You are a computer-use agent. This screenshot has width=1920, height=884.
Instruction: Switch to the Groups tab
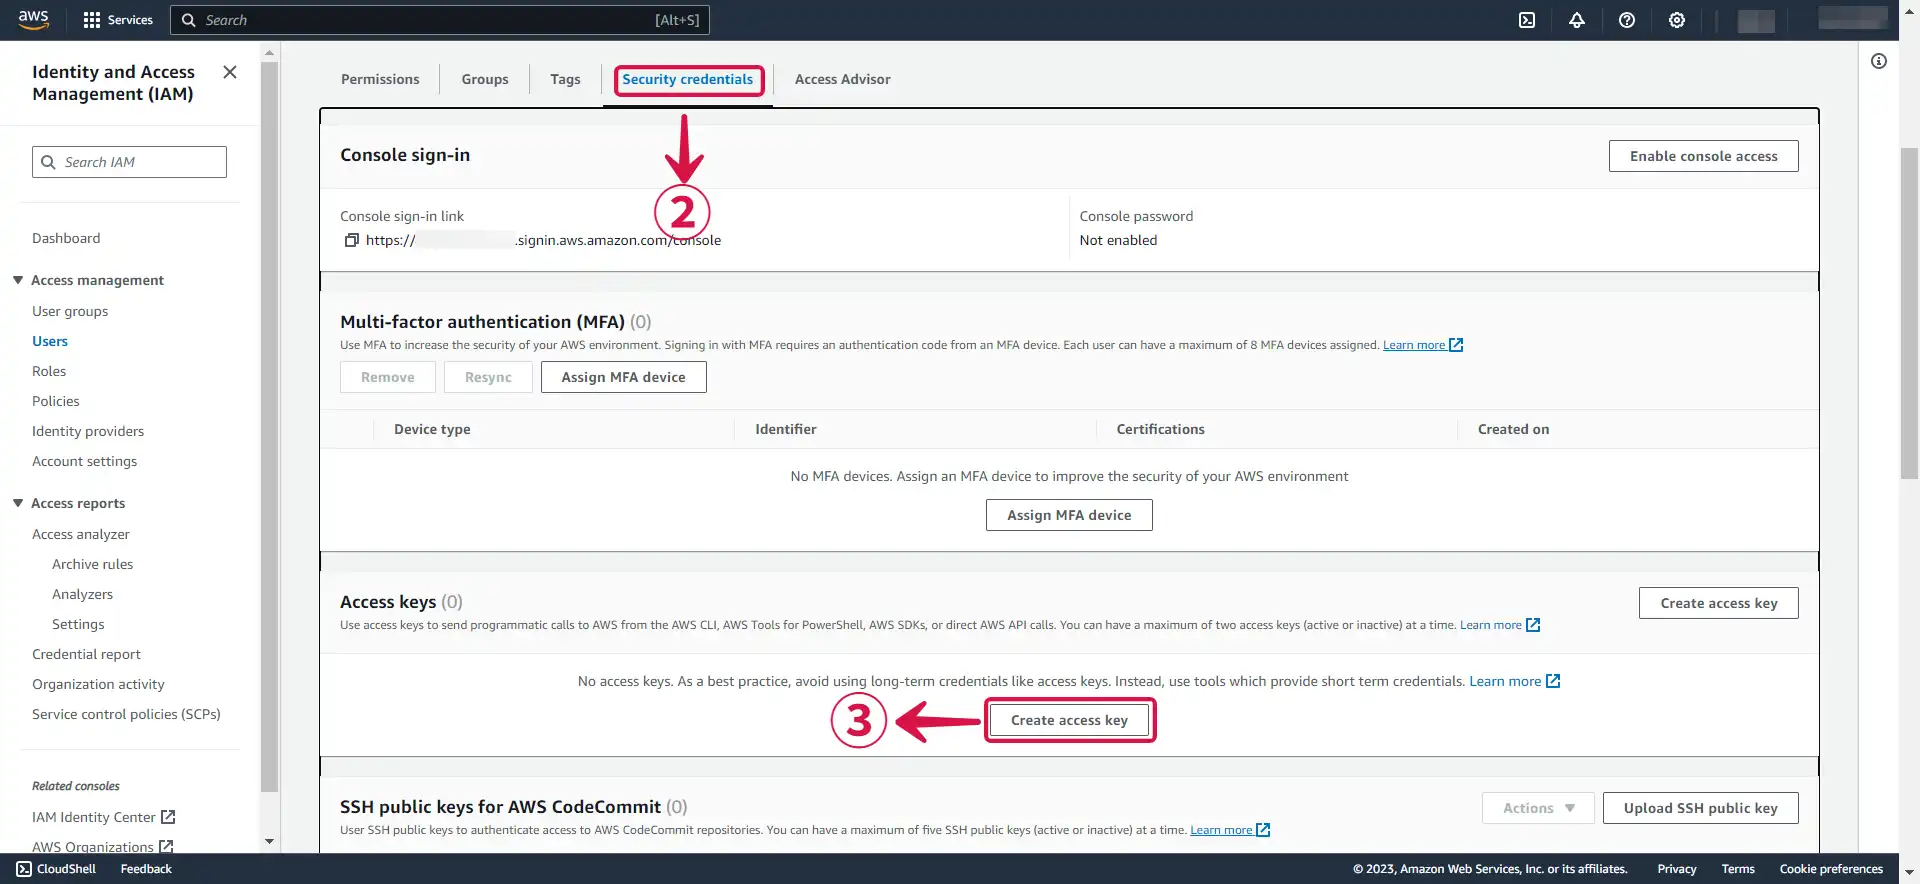point(485,79)
